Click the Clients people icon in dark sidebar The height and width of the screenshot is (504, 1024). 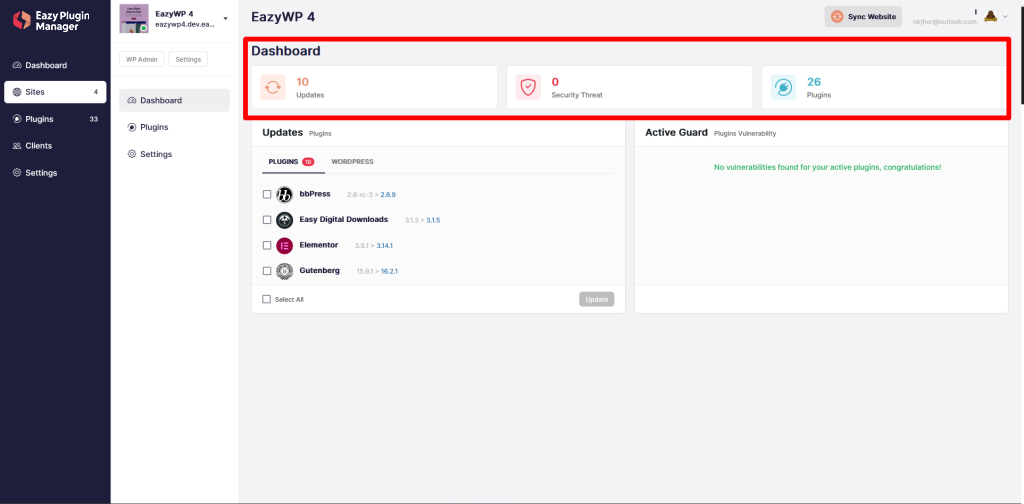[x=17, y=146]
